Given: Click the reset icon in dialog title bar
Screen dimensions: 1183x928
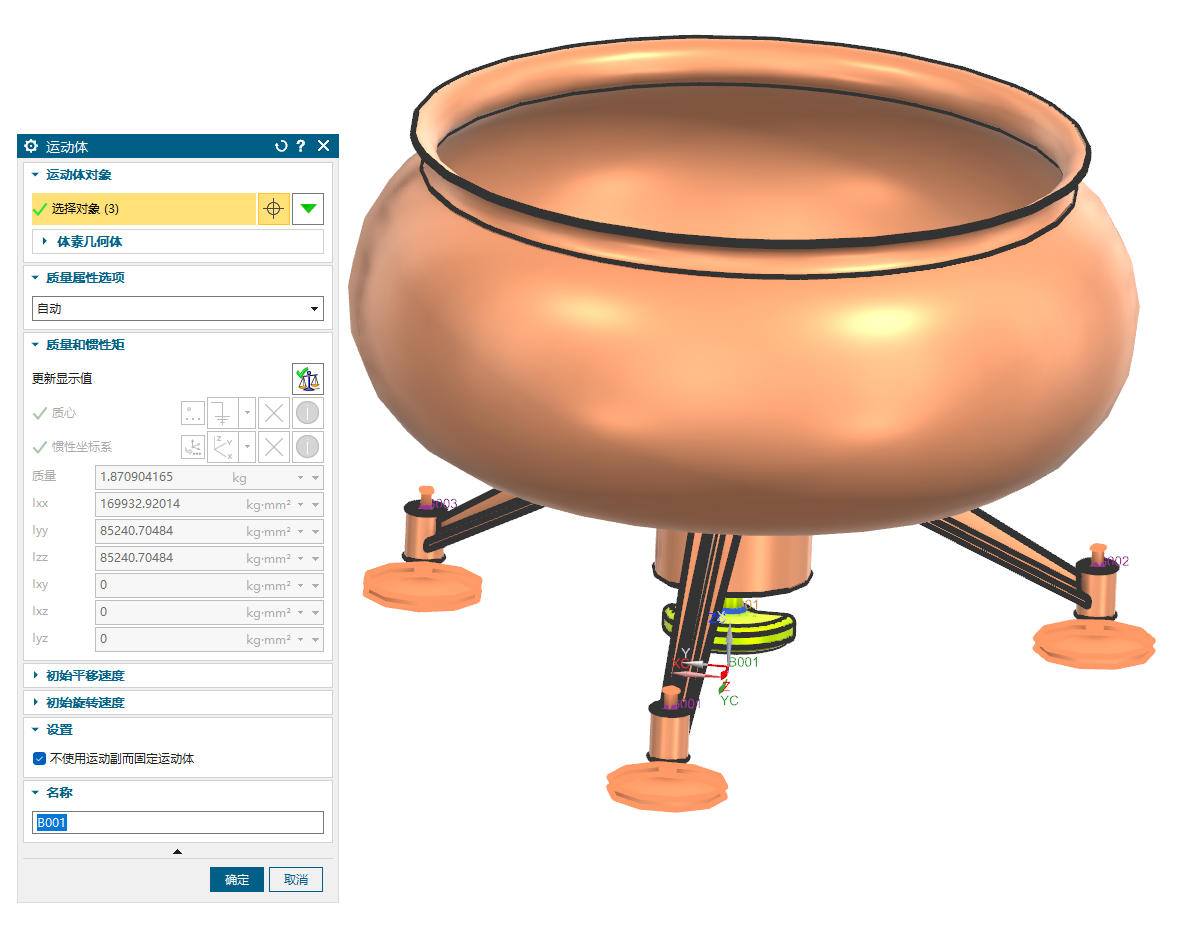Looking at the screenshot, I should tap(281, 146).
